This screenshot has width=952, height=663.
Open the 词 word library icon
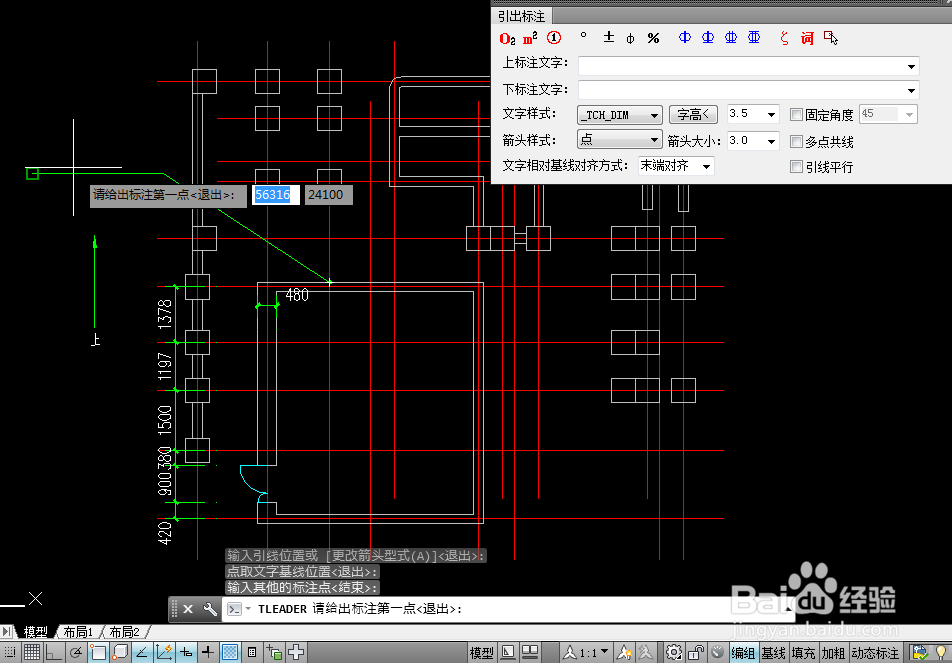coord(807,38)
